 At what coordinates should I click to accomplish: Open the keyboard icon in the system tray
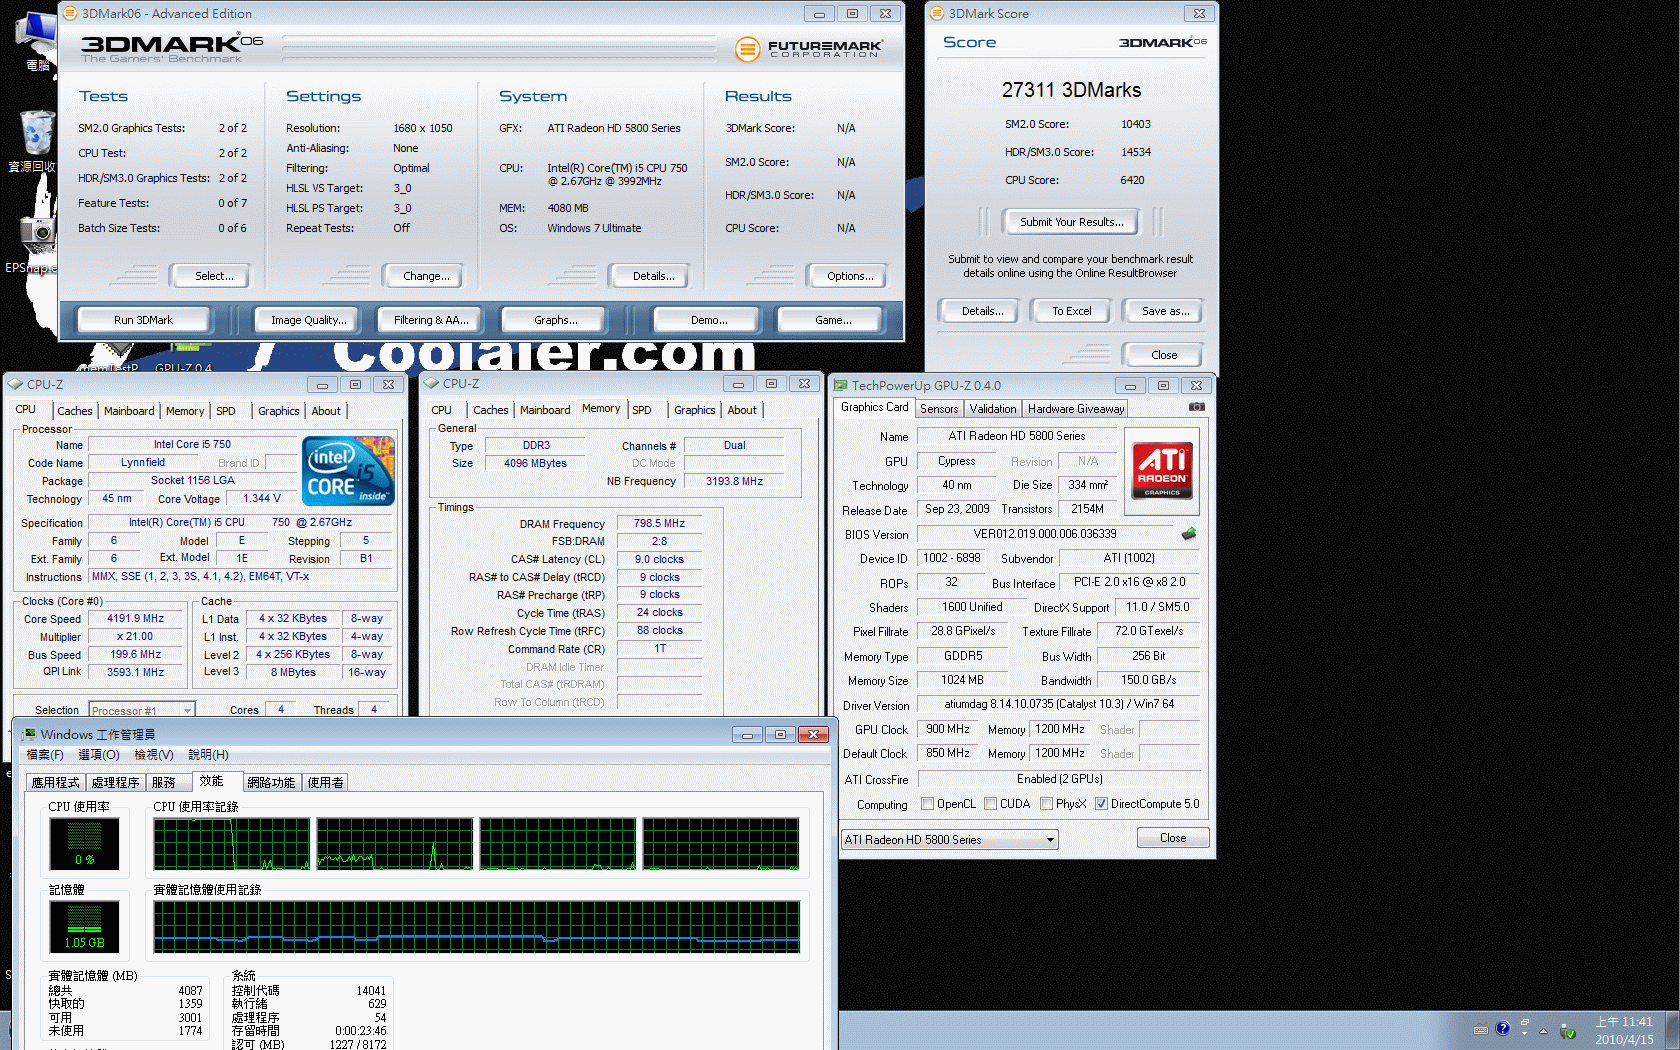click(x=1481, y=1030)
